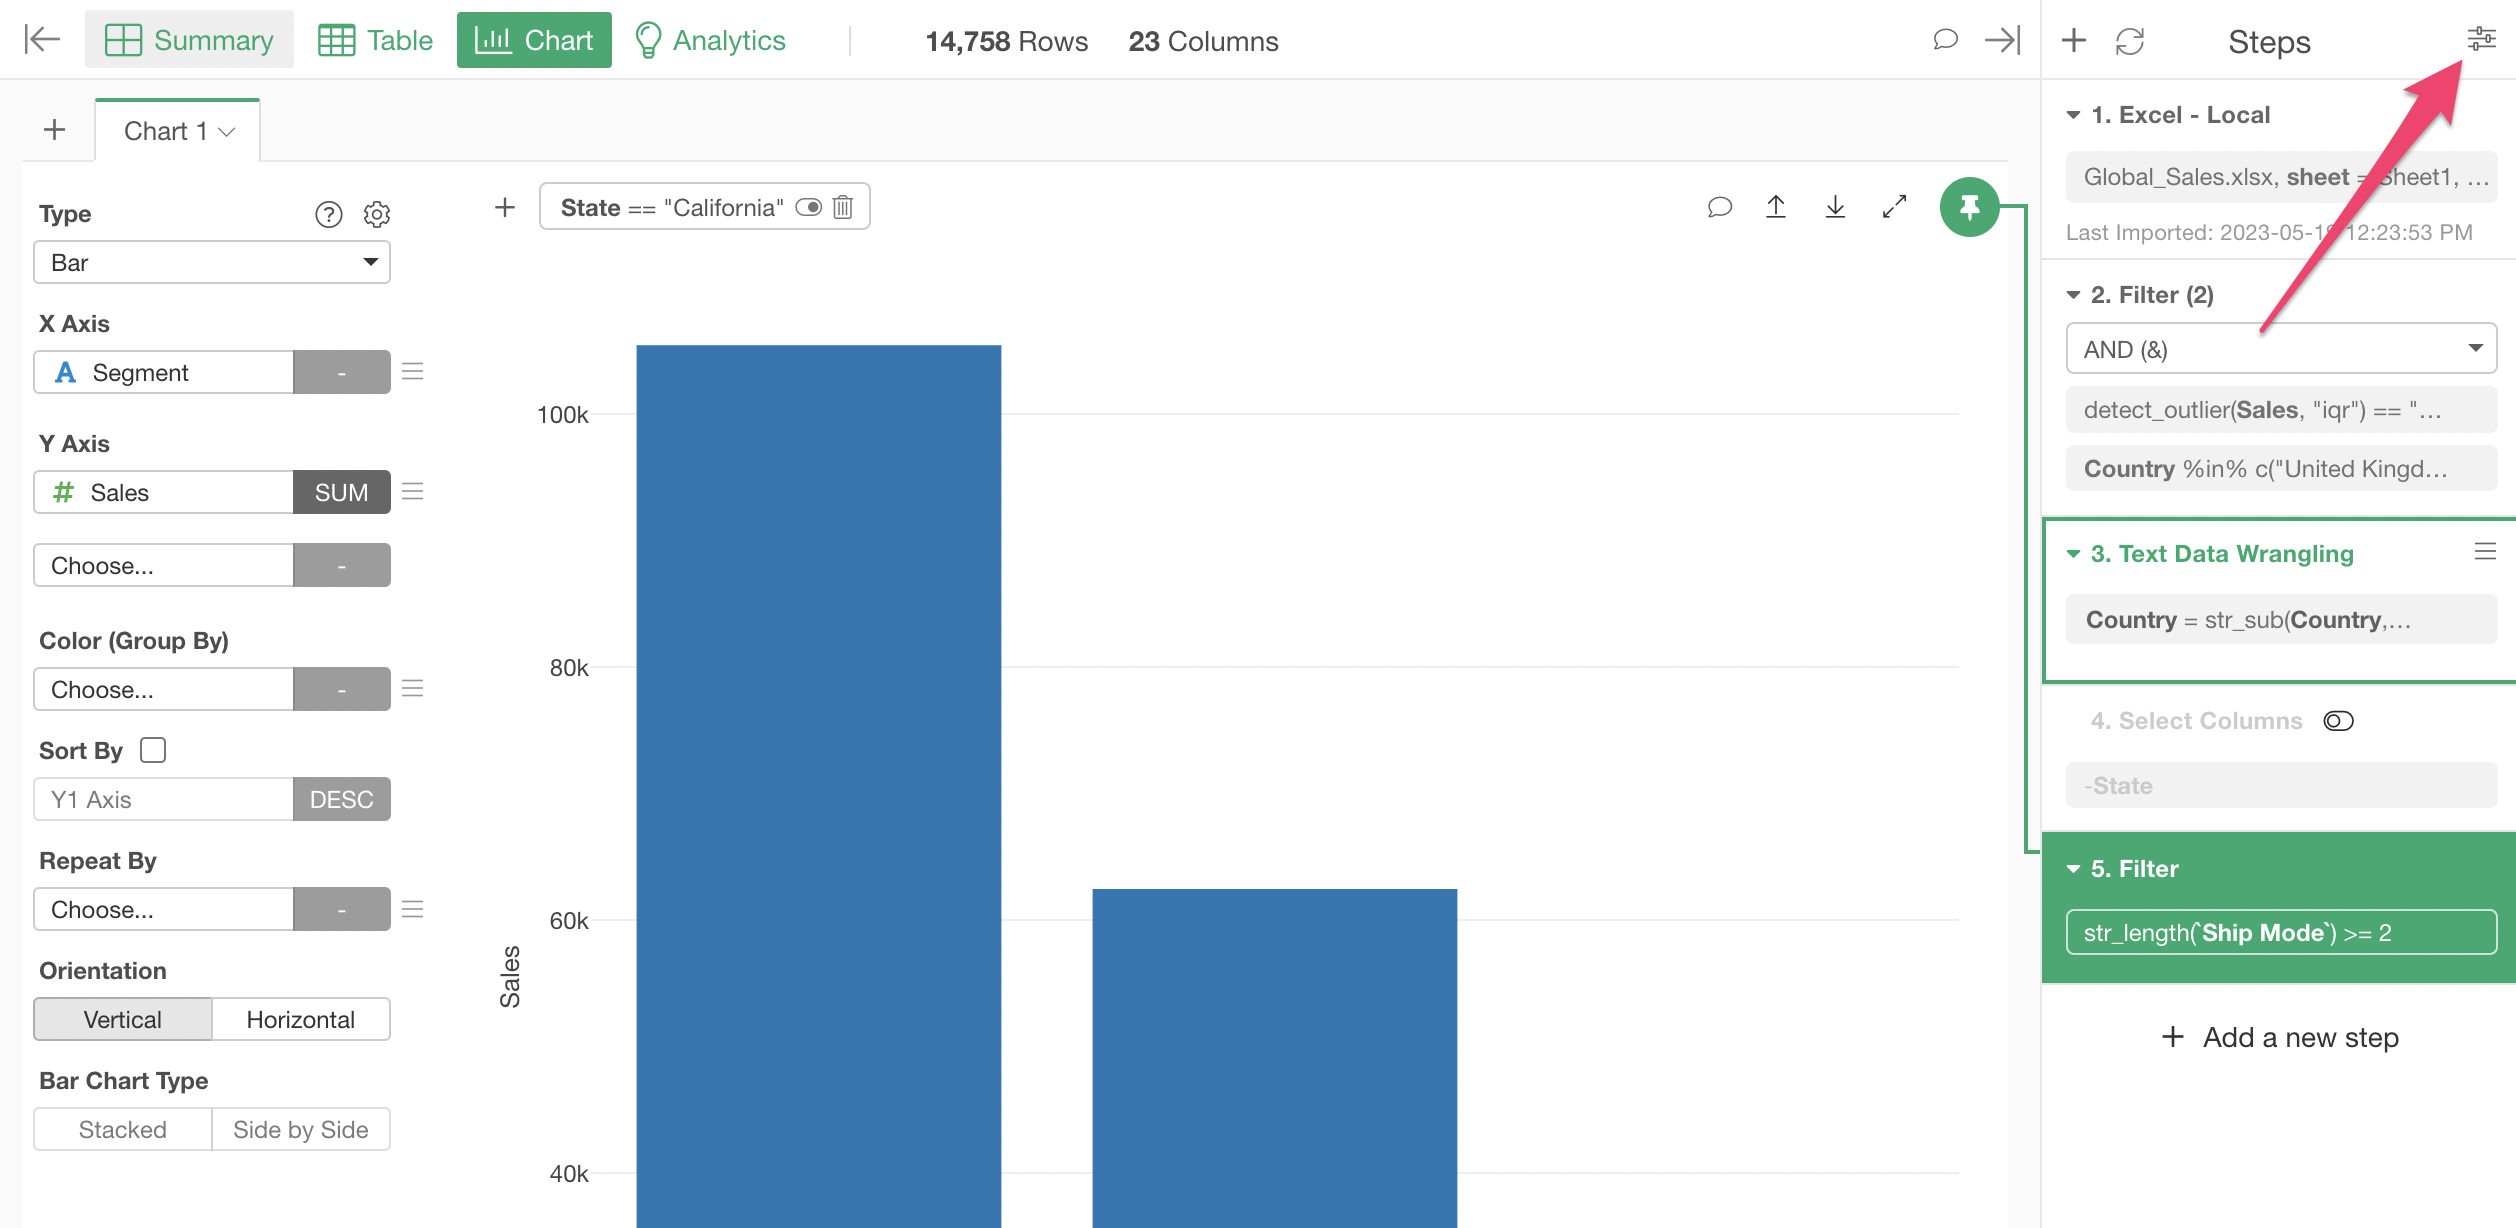Delete the State California filter via trash icon

843,207
